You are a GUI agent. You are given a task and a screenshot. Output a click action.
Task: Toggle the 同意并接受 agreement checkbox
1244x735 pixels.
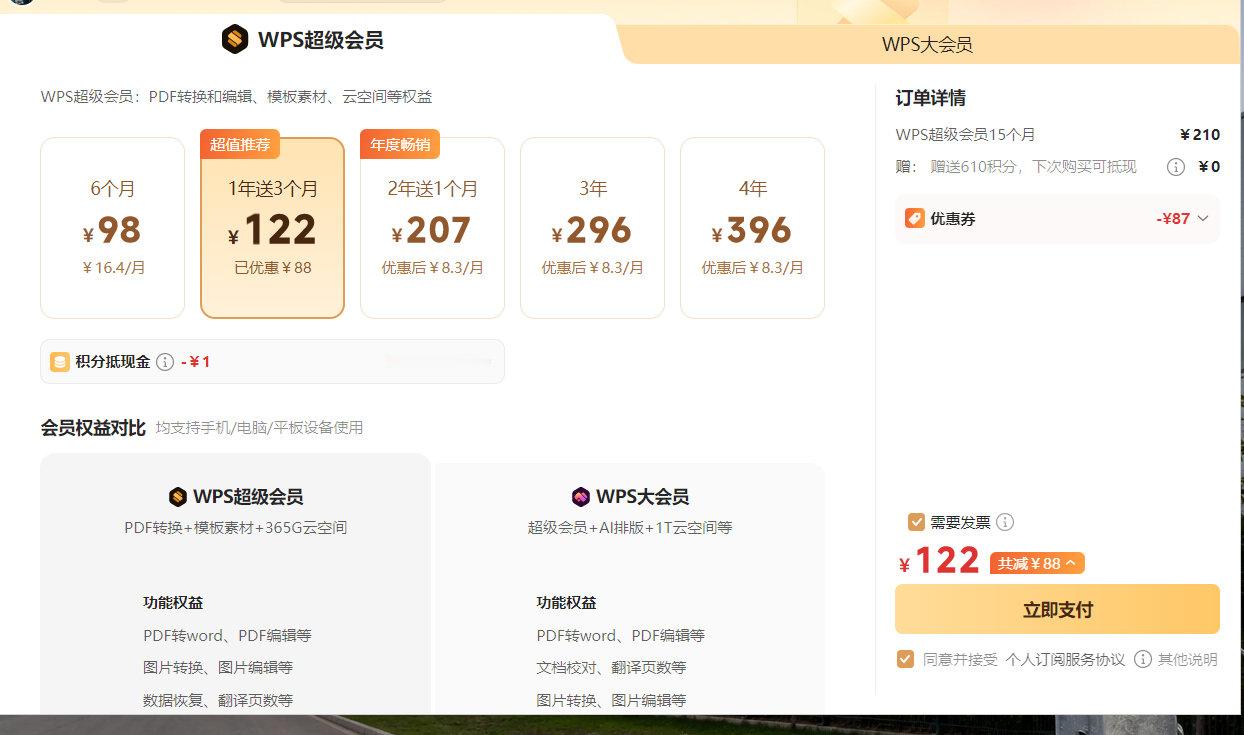[905, 659]
